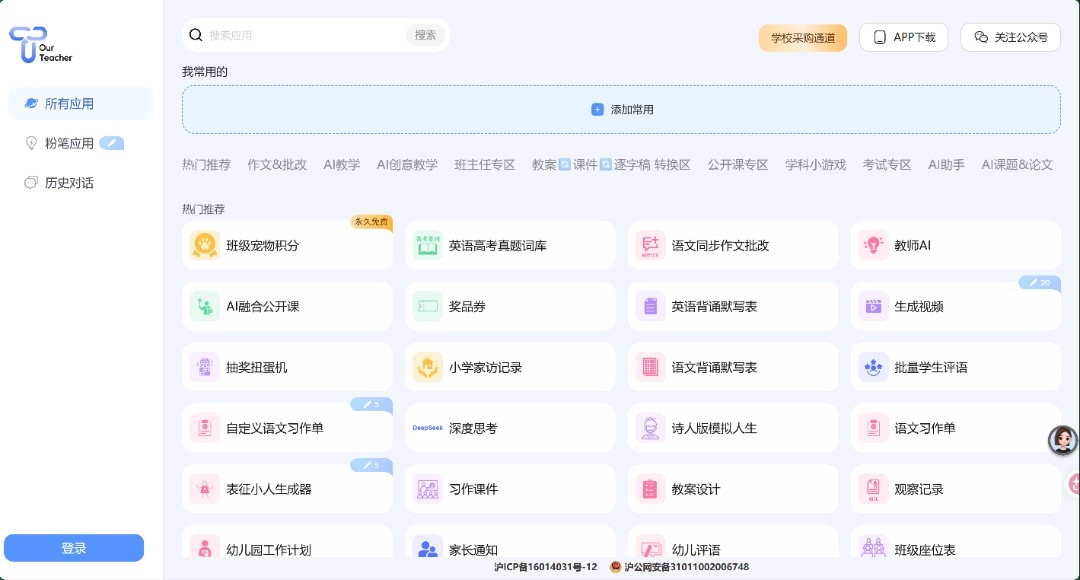This screenshot has width=1080, height=580.
Task: Select 所有应用 in the sidebar
Action: [x=81, y=104]
